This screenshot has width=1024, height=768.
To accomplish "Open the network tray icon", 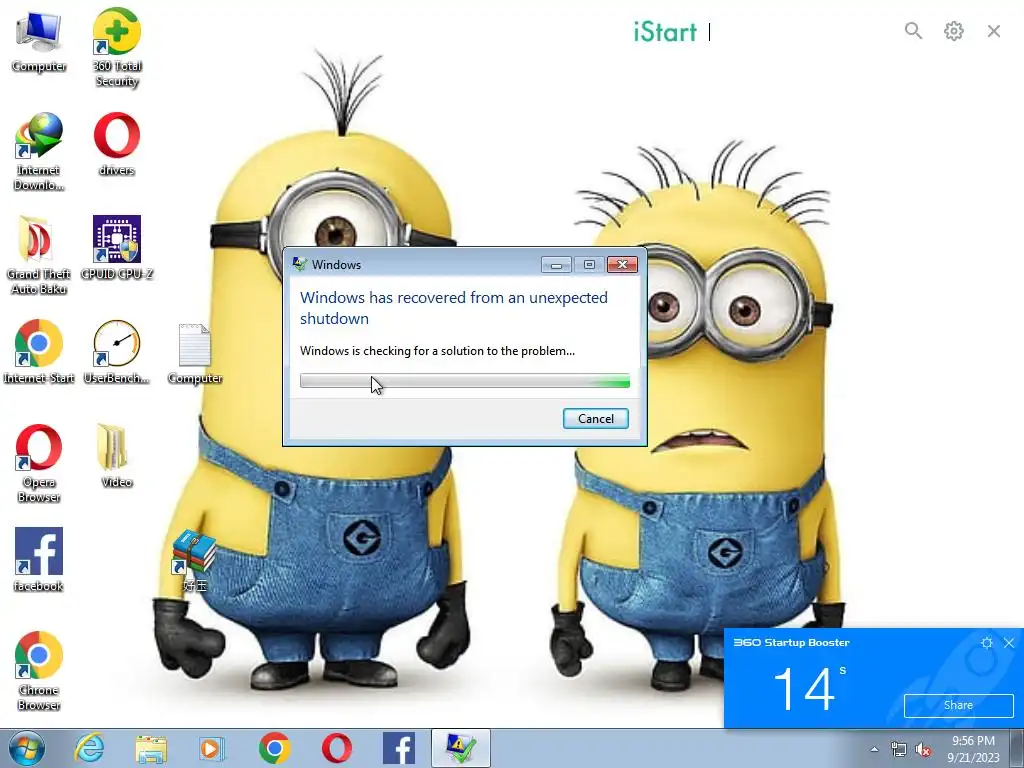I will click(x=899, y=749).
